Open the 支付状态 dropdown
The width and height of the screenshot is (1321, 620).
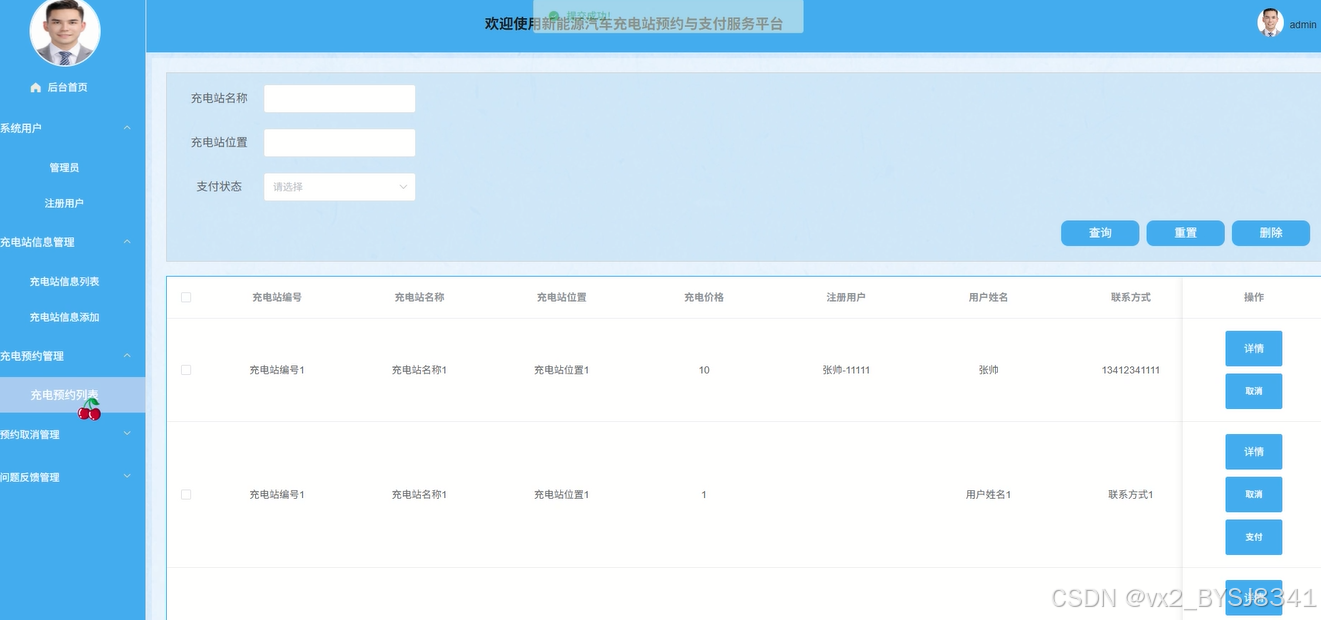point(339,187)
